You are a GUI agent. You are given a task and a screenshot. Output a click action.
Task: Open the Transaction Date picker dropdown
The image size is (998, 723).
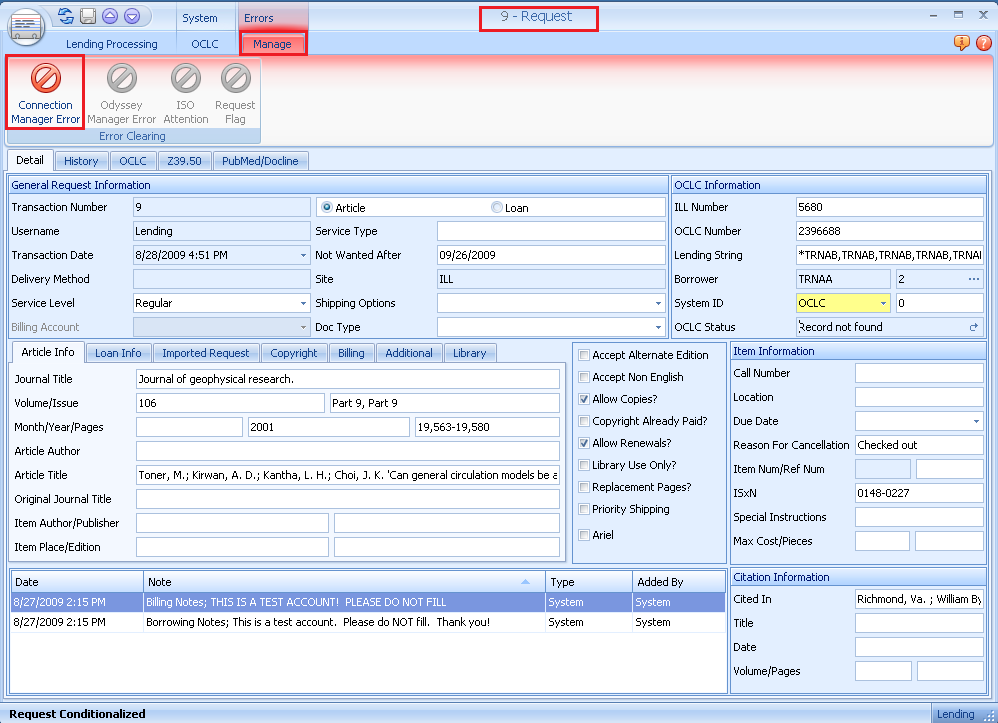(303, 255)
